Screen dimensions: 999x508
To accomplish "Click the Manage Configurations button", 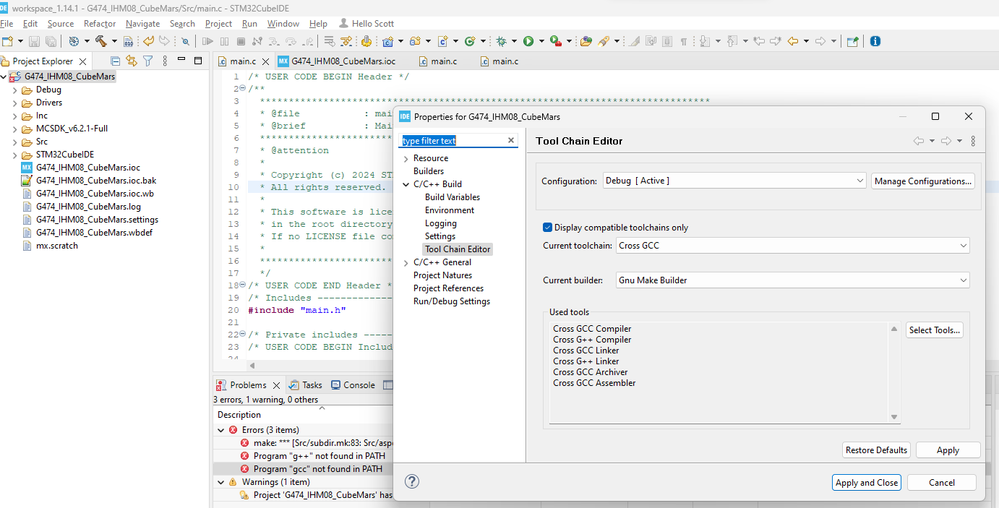I will click(922, 181).
